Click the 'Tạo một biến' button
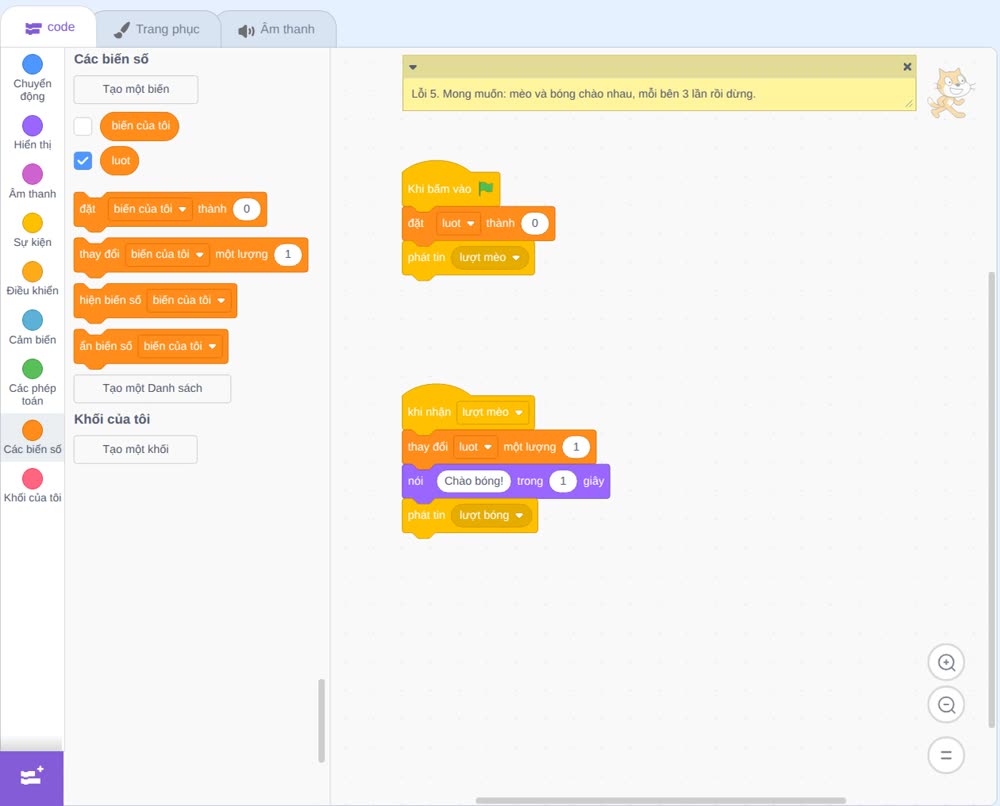 coord(136,89)
